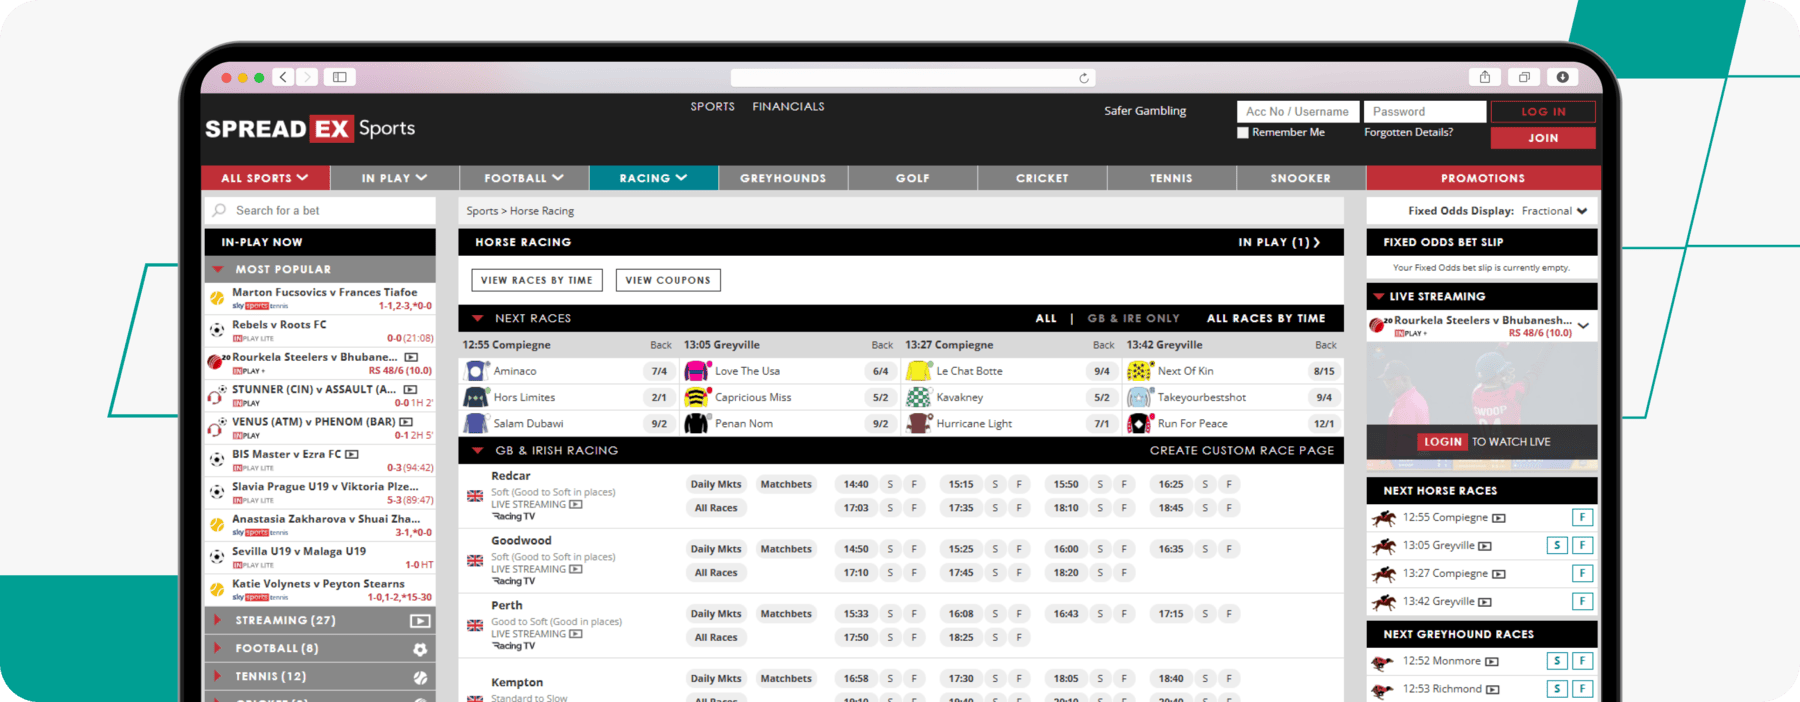Click the UK flag beside Redcar
This screenshot has height=702, width=1800.
pyautogui.click(x=475, y=496)
